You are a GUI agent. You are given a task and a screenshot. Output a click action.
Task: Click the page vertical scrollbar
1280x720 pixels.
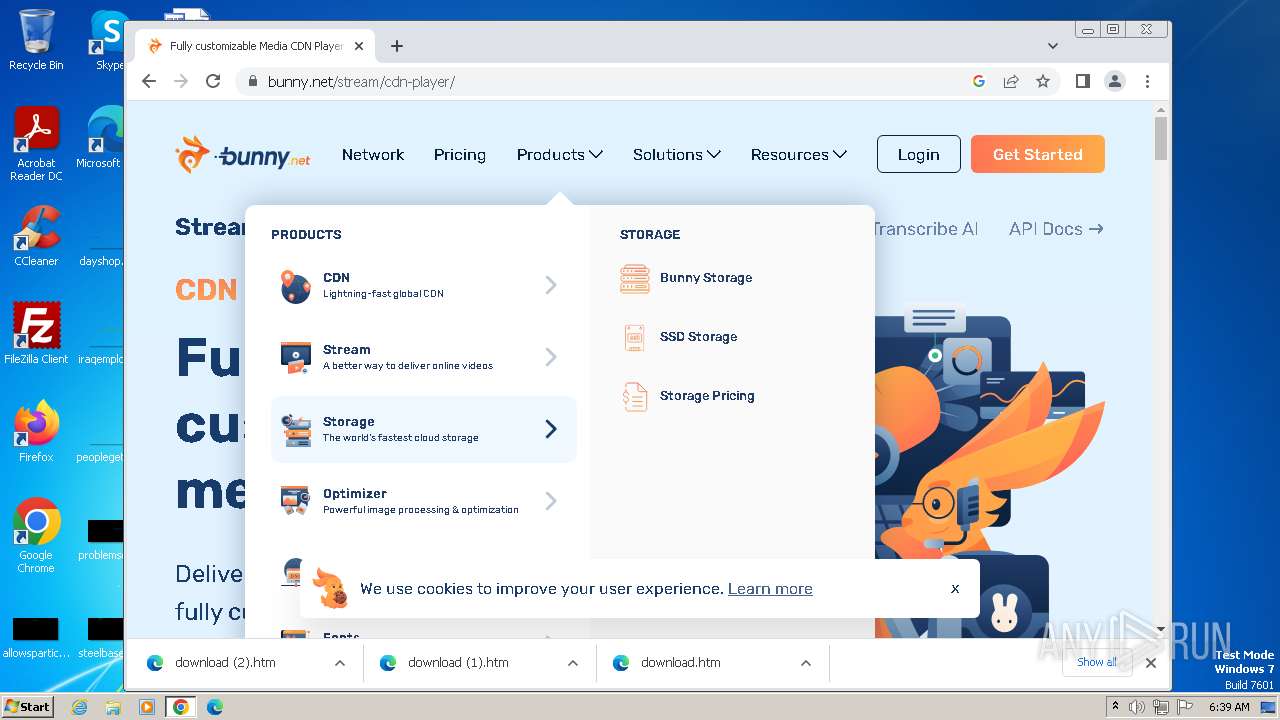point(1161,138)
